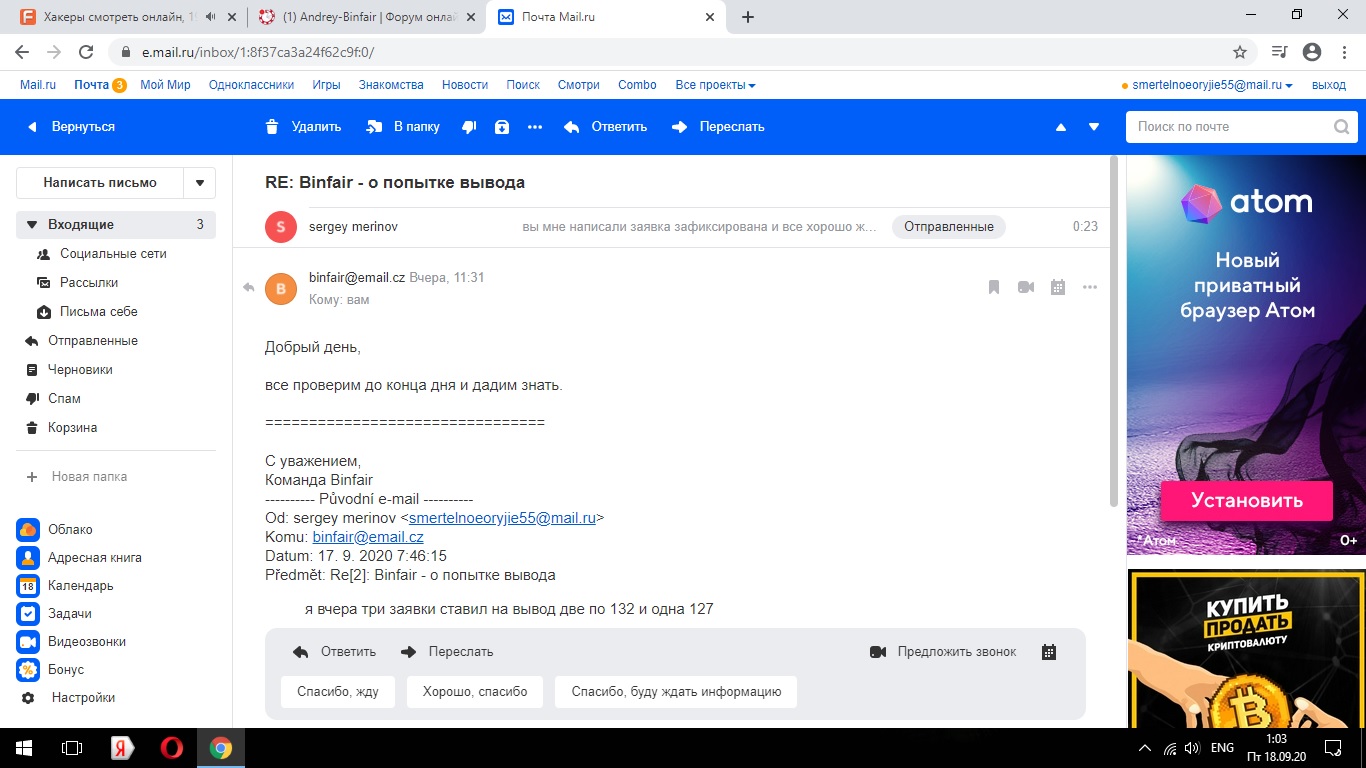Mark the email as spam with the thumbs-down icon
1366x768 pixels.
(469, 127)
